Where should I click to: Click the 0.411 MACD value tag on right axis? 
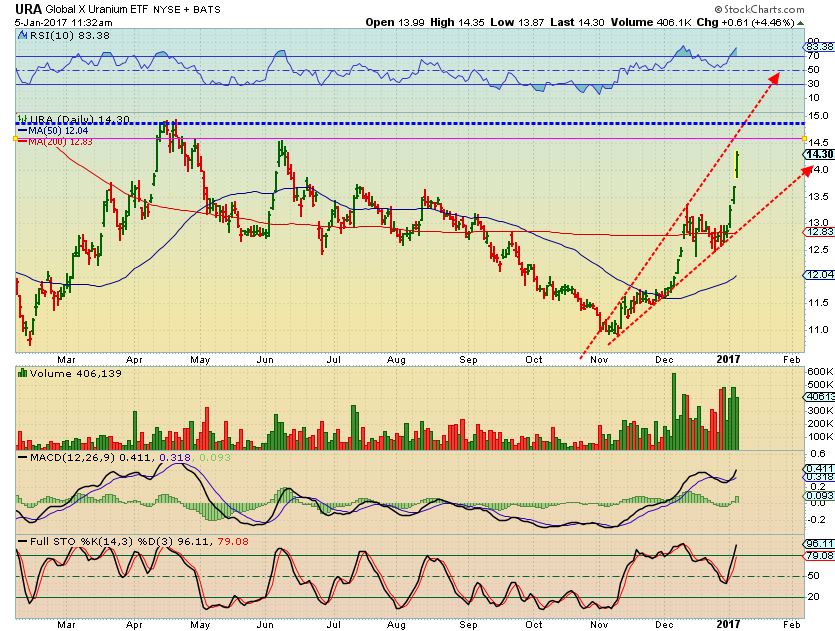pos(820,469)
